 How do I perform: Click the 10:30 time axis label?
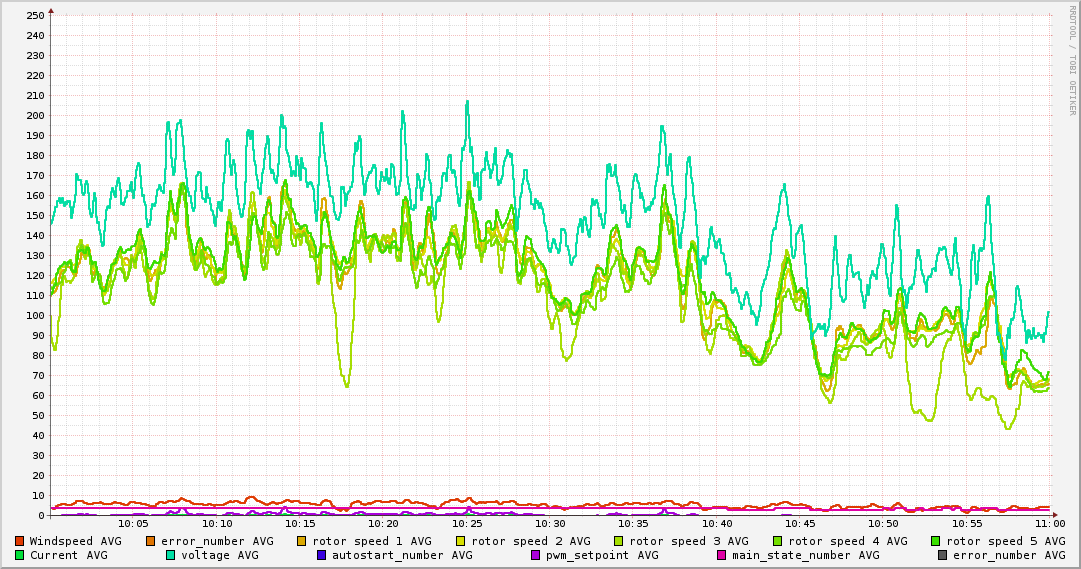(x=550, y=524)
